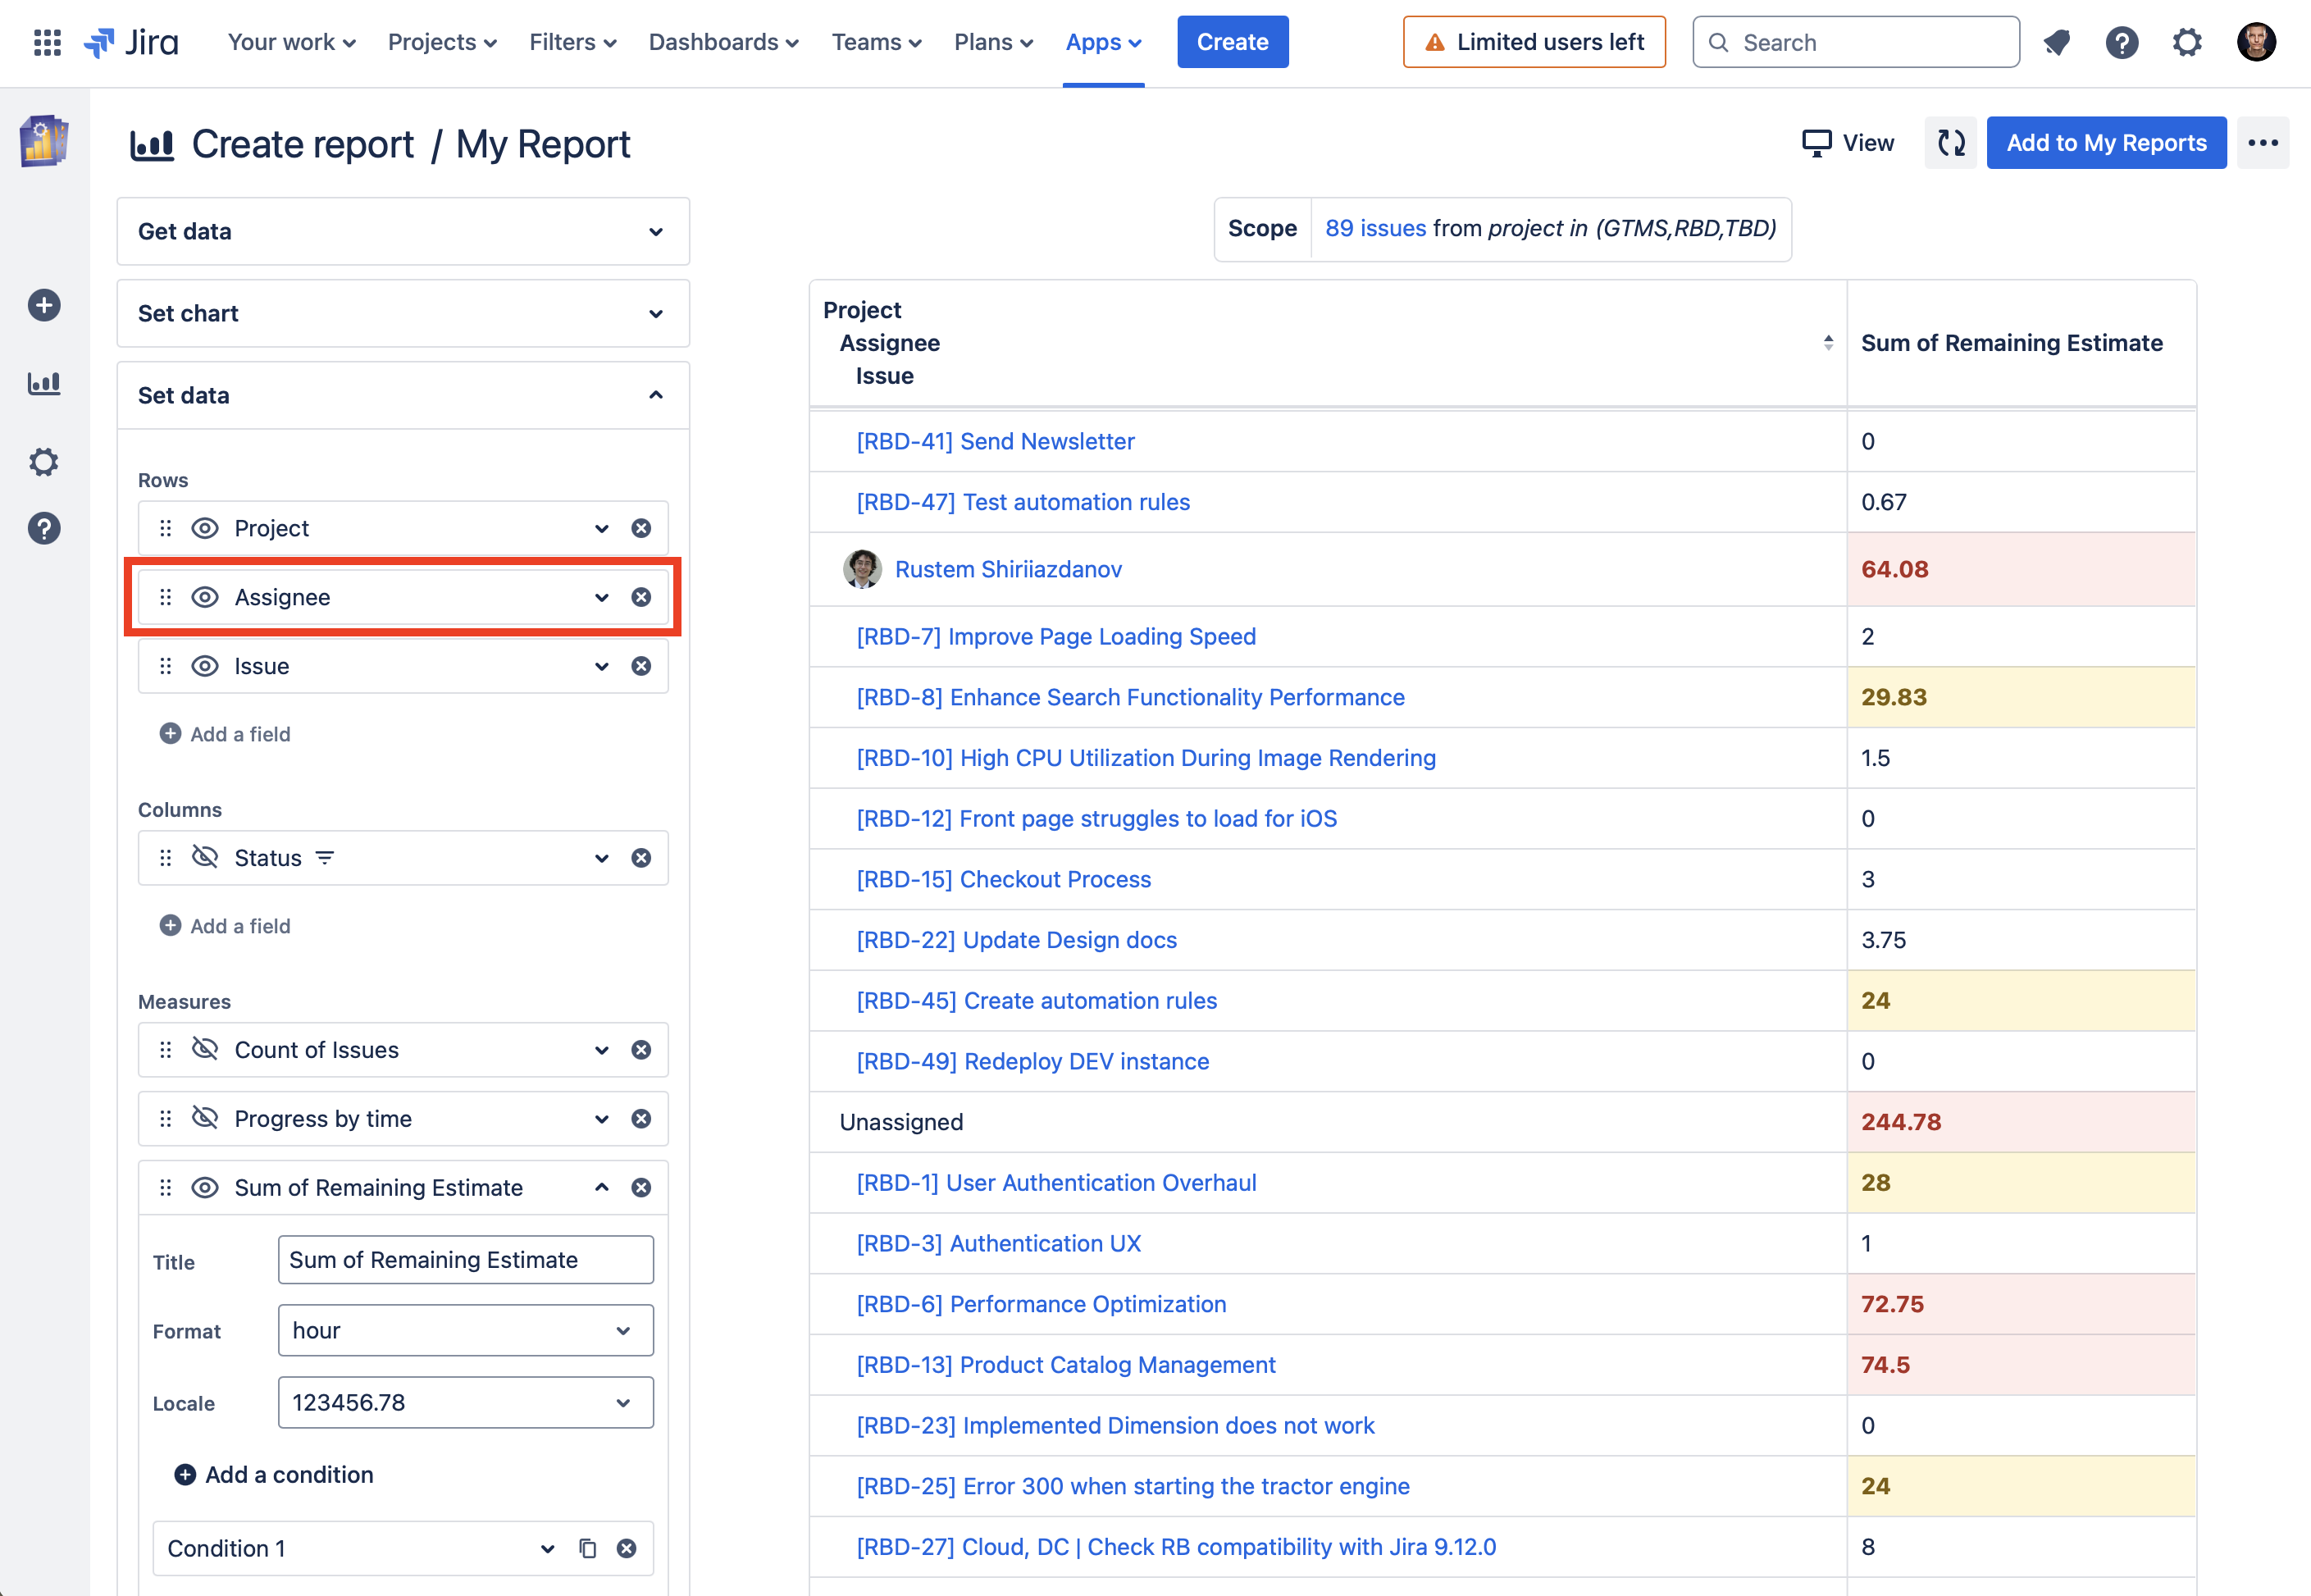Open the more options ellipsis menu
Viewport: 2311px width, 1596px height.
2262,143
